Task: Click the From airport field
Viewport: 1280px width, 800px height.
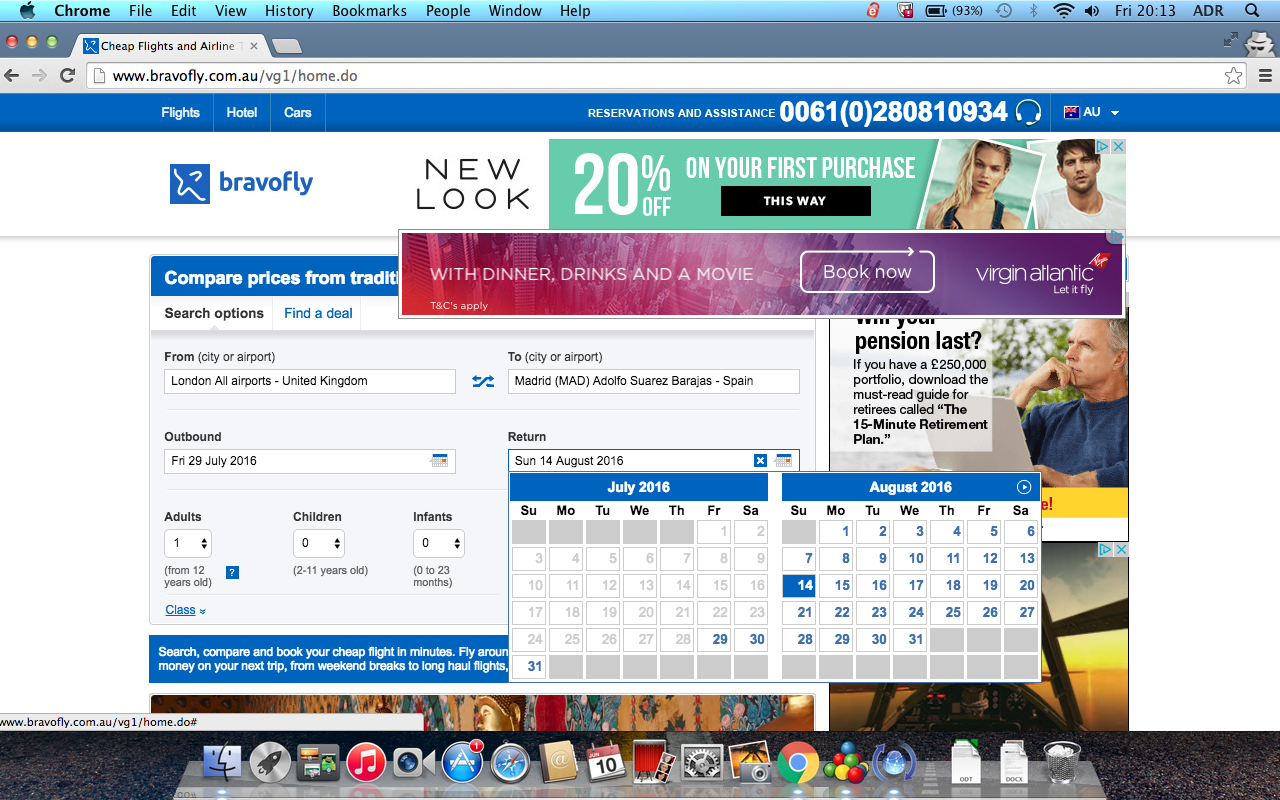Action: click(310, 381)
